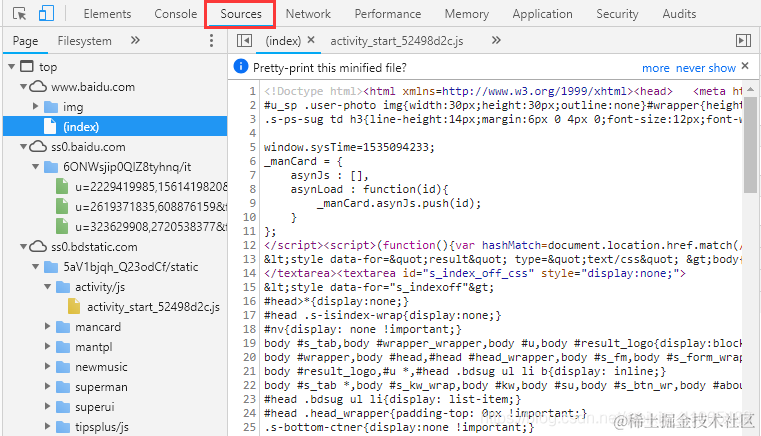Collapse the ss0.baidu.com domain node
This screenshot has height=436, width=761.
click(23, 147)
